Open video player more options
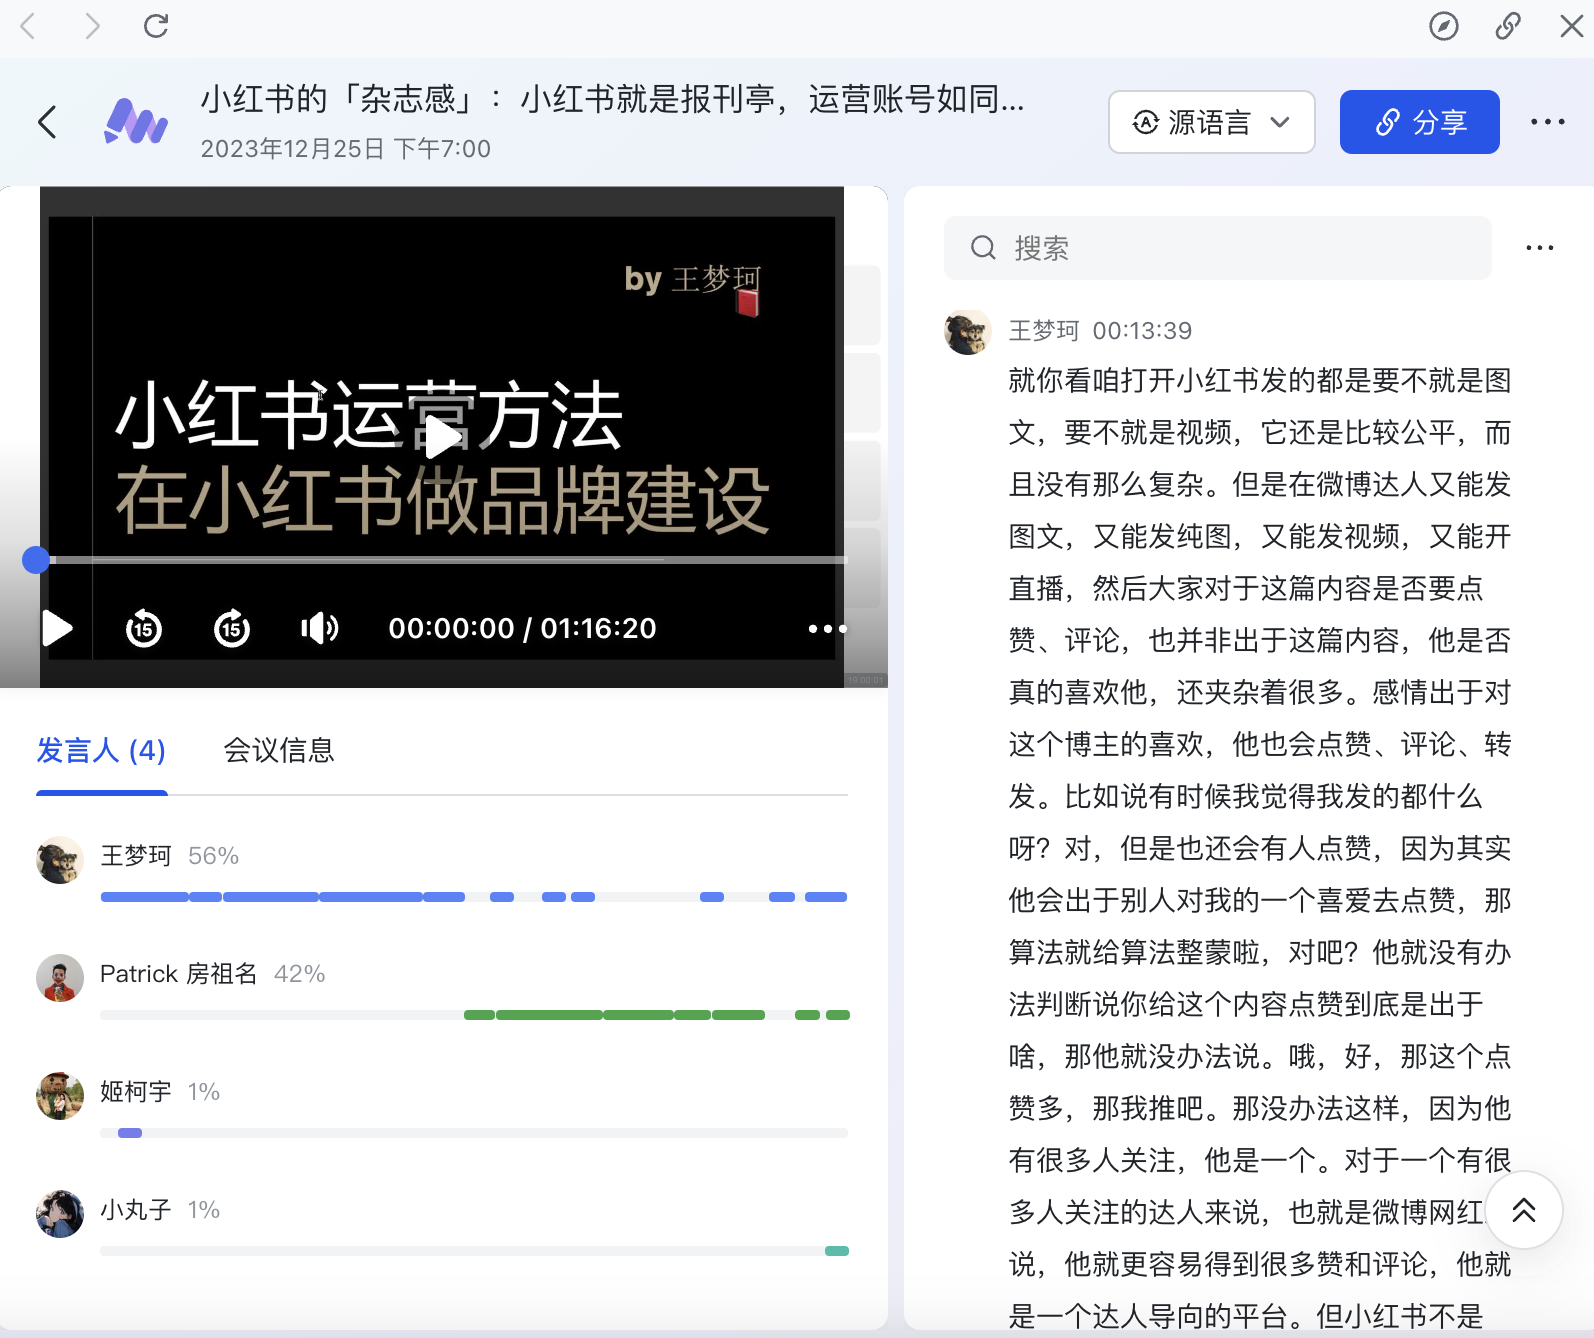This screenshot has width=1594, height=1338. point(827,628)
